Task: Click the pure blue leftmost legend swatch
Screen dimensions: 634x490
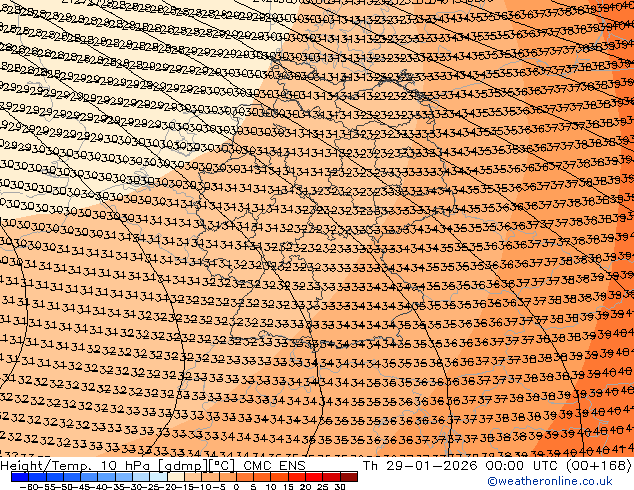Action: click(20, 477)
